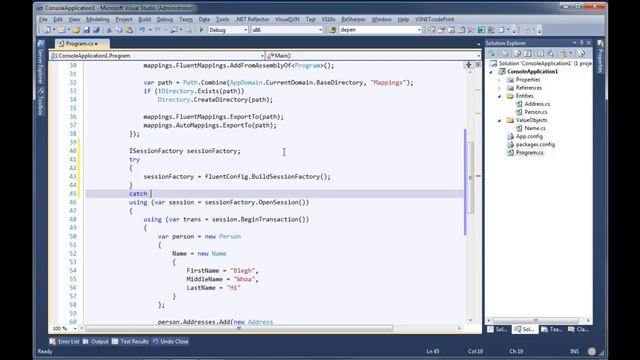Open the ConsoleApplication1.Program class dropdown
Viewport: 640px width, 360px height.
coord(157,56)
